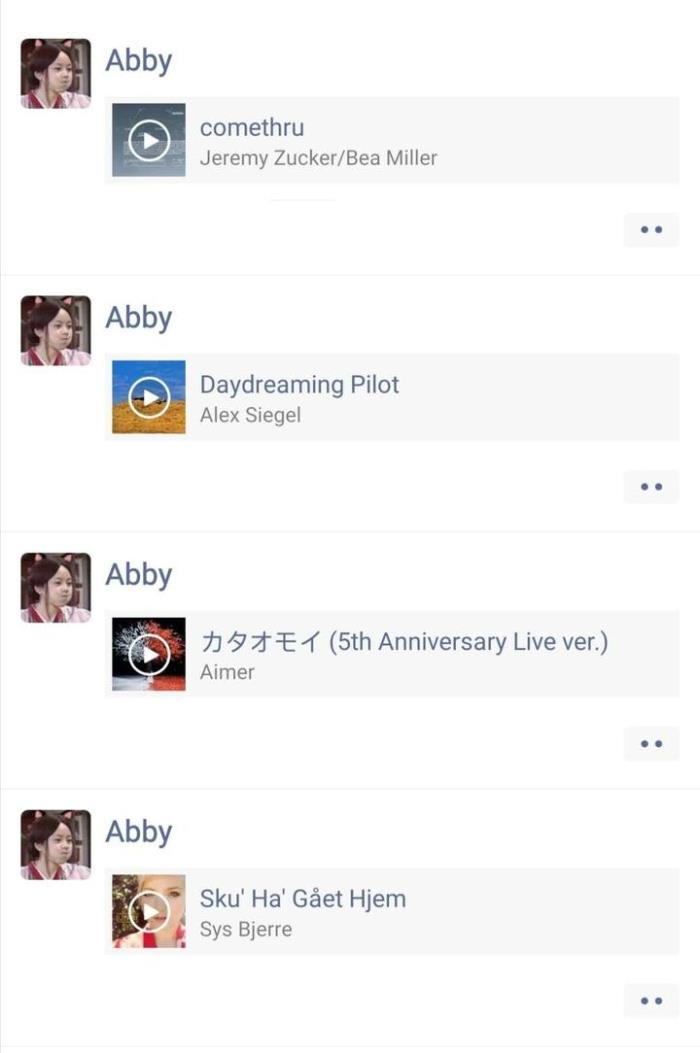
Task: Open Abby's avatar on Sys Bjerre post
Action: point(56,845)
